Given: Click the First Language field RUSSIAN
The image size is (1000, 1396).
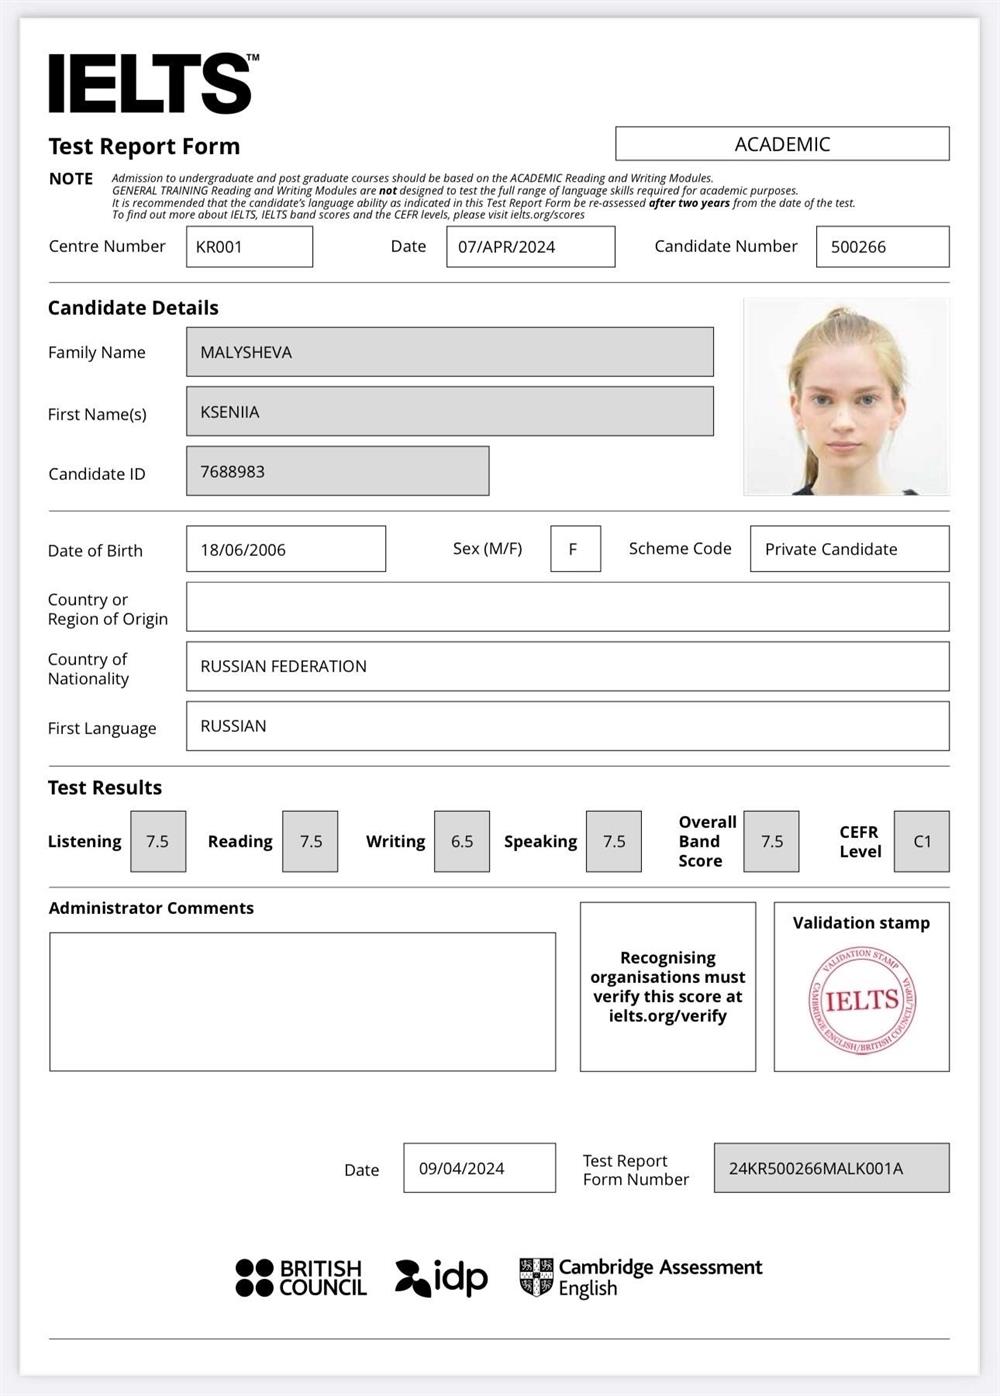Looking at the screenshot, I should pyautogui.click(x=568, y=726).
